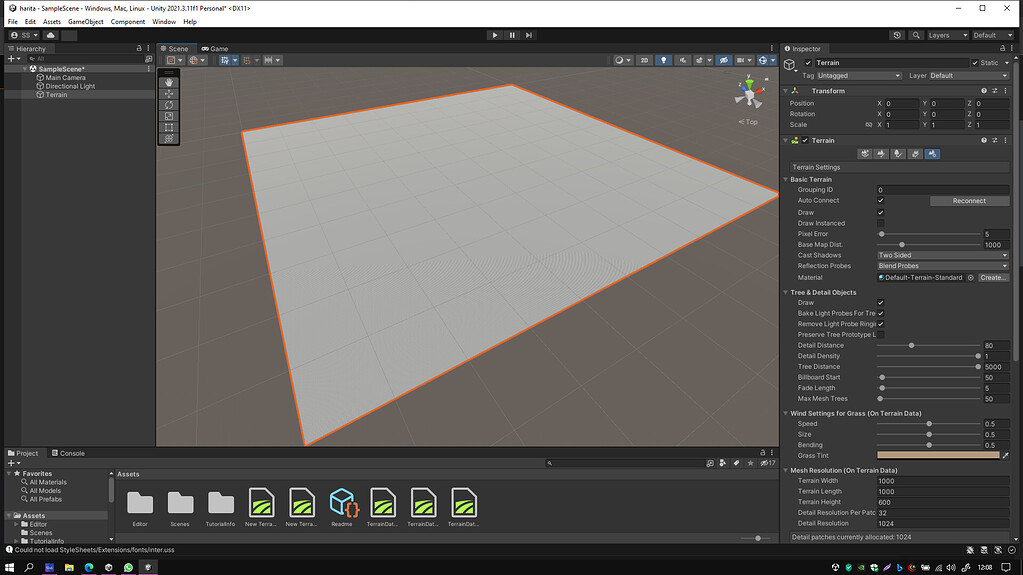The height and width of the screenshot is (575, 1023).
Task: Click the Step forward button
Action: pyautogui.click(x=529, y=35)
